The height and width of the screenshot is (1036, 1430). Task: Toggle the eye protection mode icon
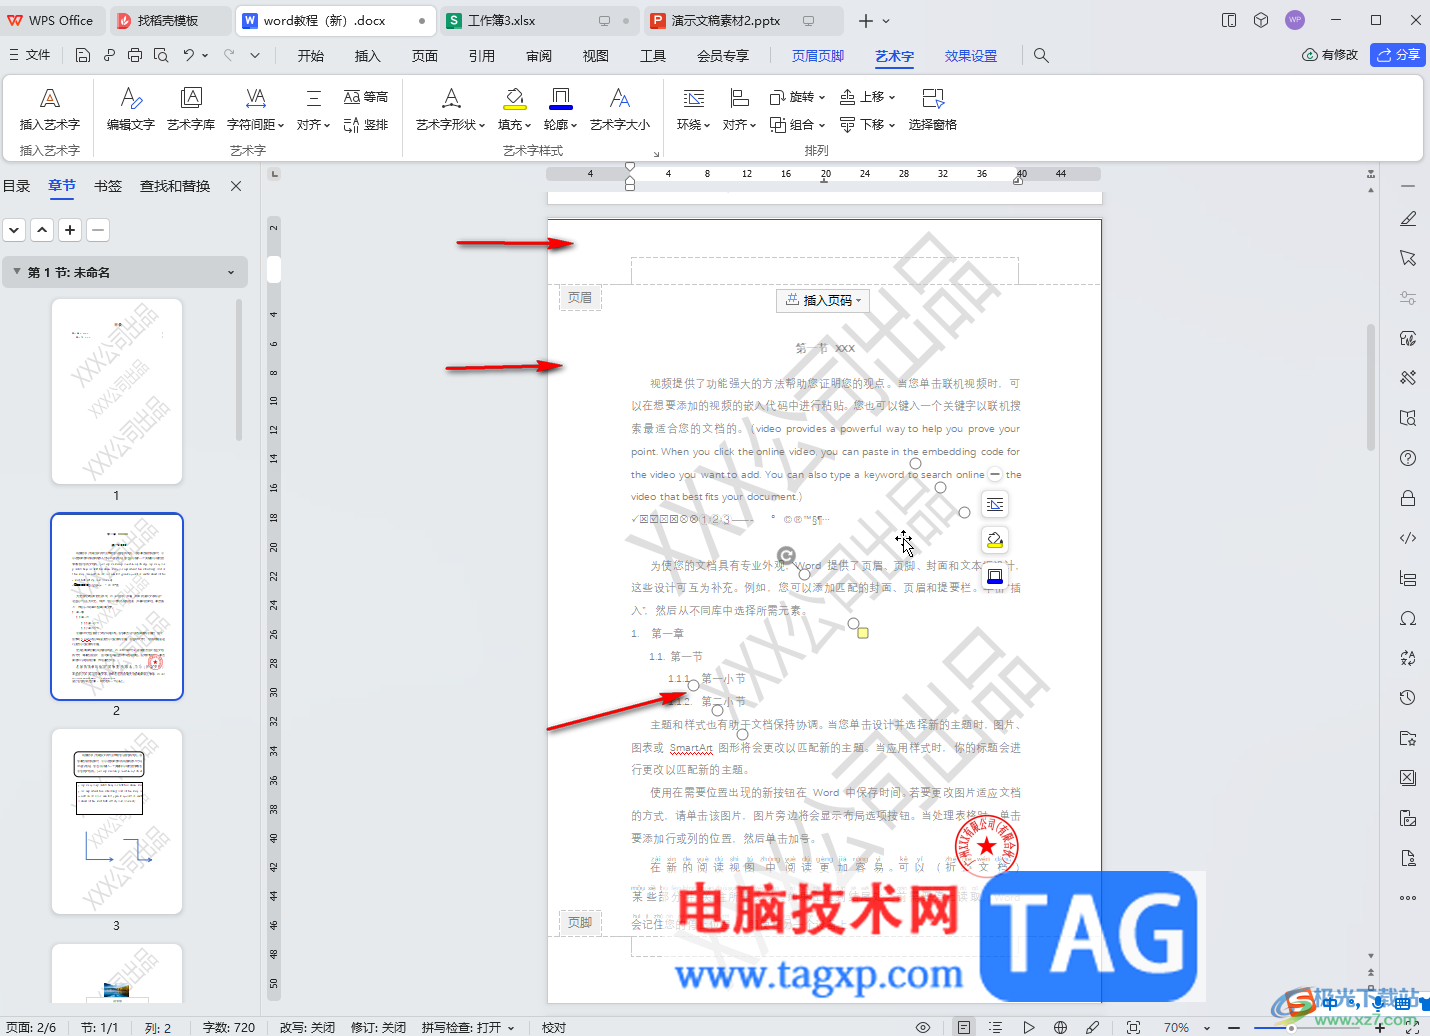pos(923,1027)
